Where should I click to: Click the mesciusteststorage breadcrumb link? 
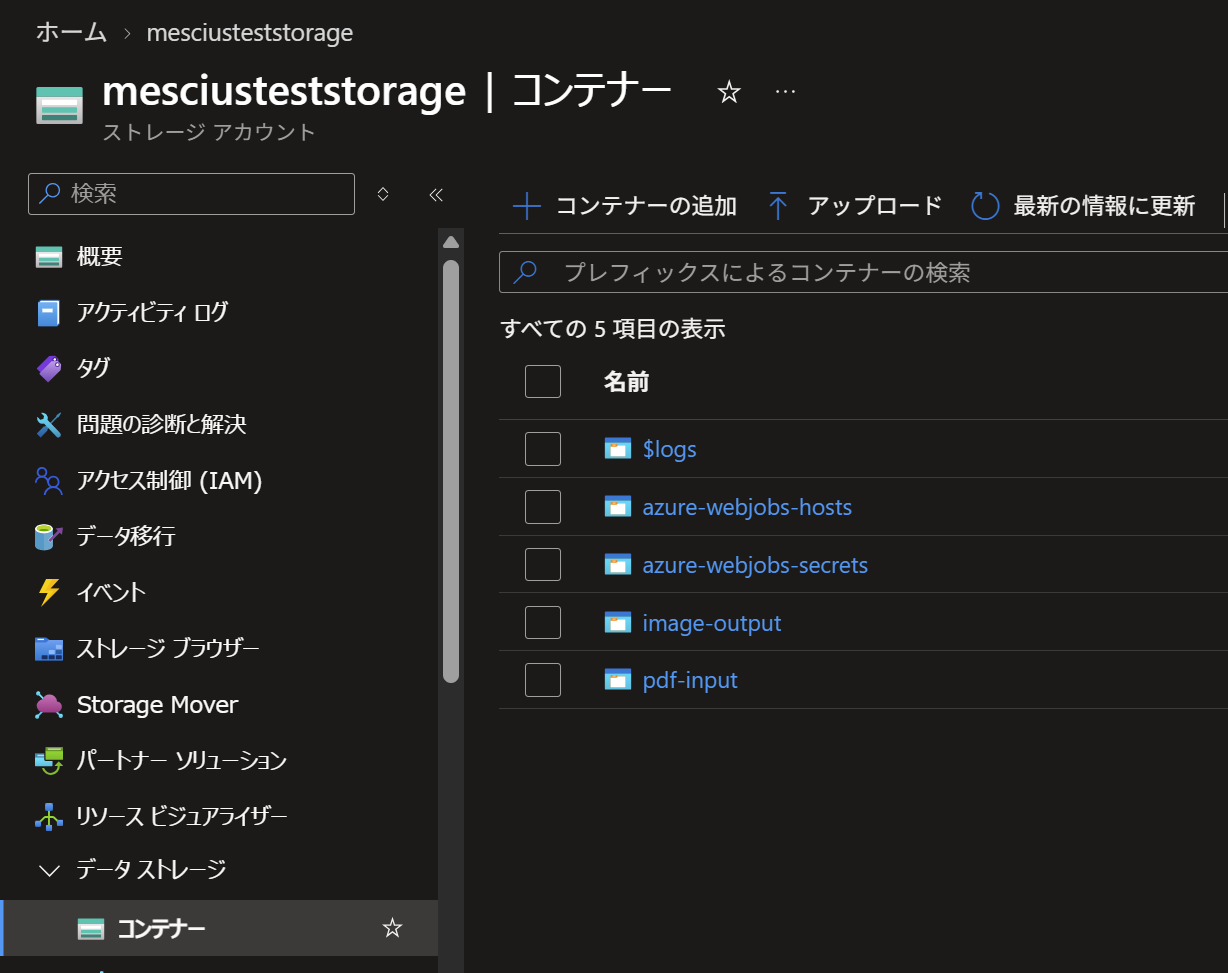250,33
